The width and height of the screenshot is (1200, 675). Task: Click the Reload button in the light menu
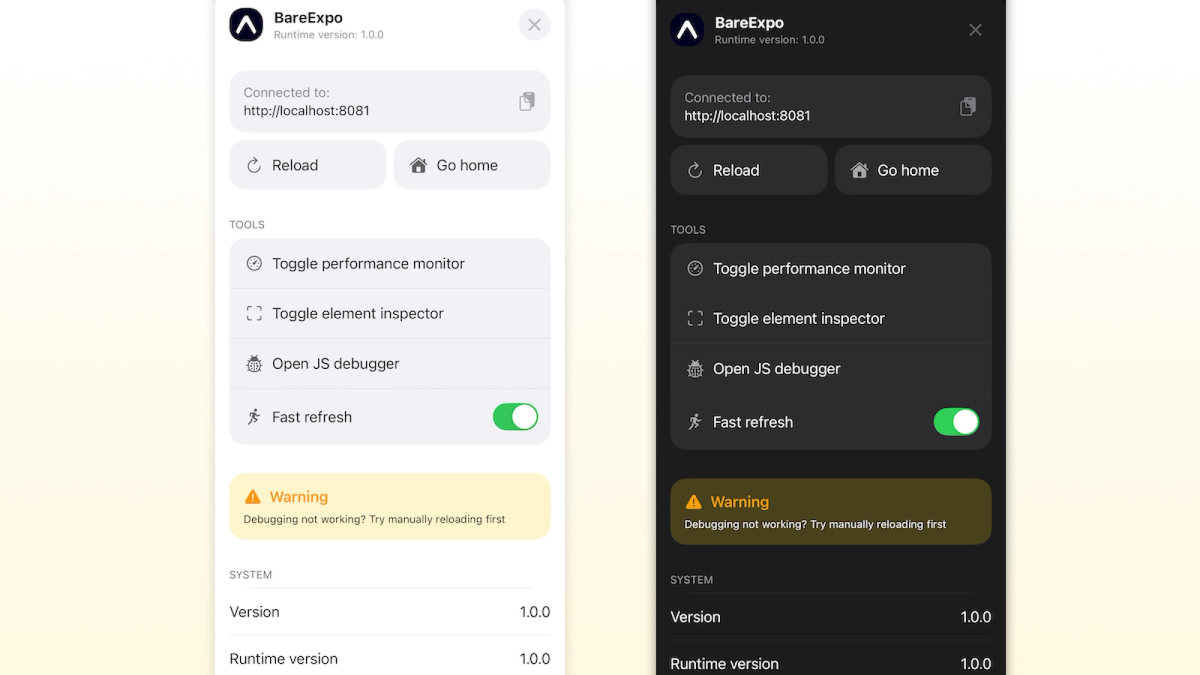coord(307,164)
